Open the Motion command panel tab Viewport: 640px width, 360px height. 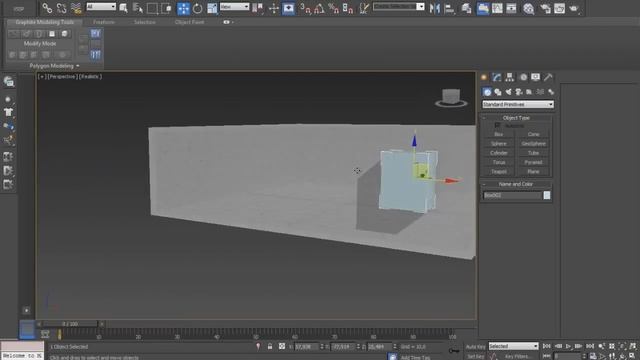coord(523,77)
